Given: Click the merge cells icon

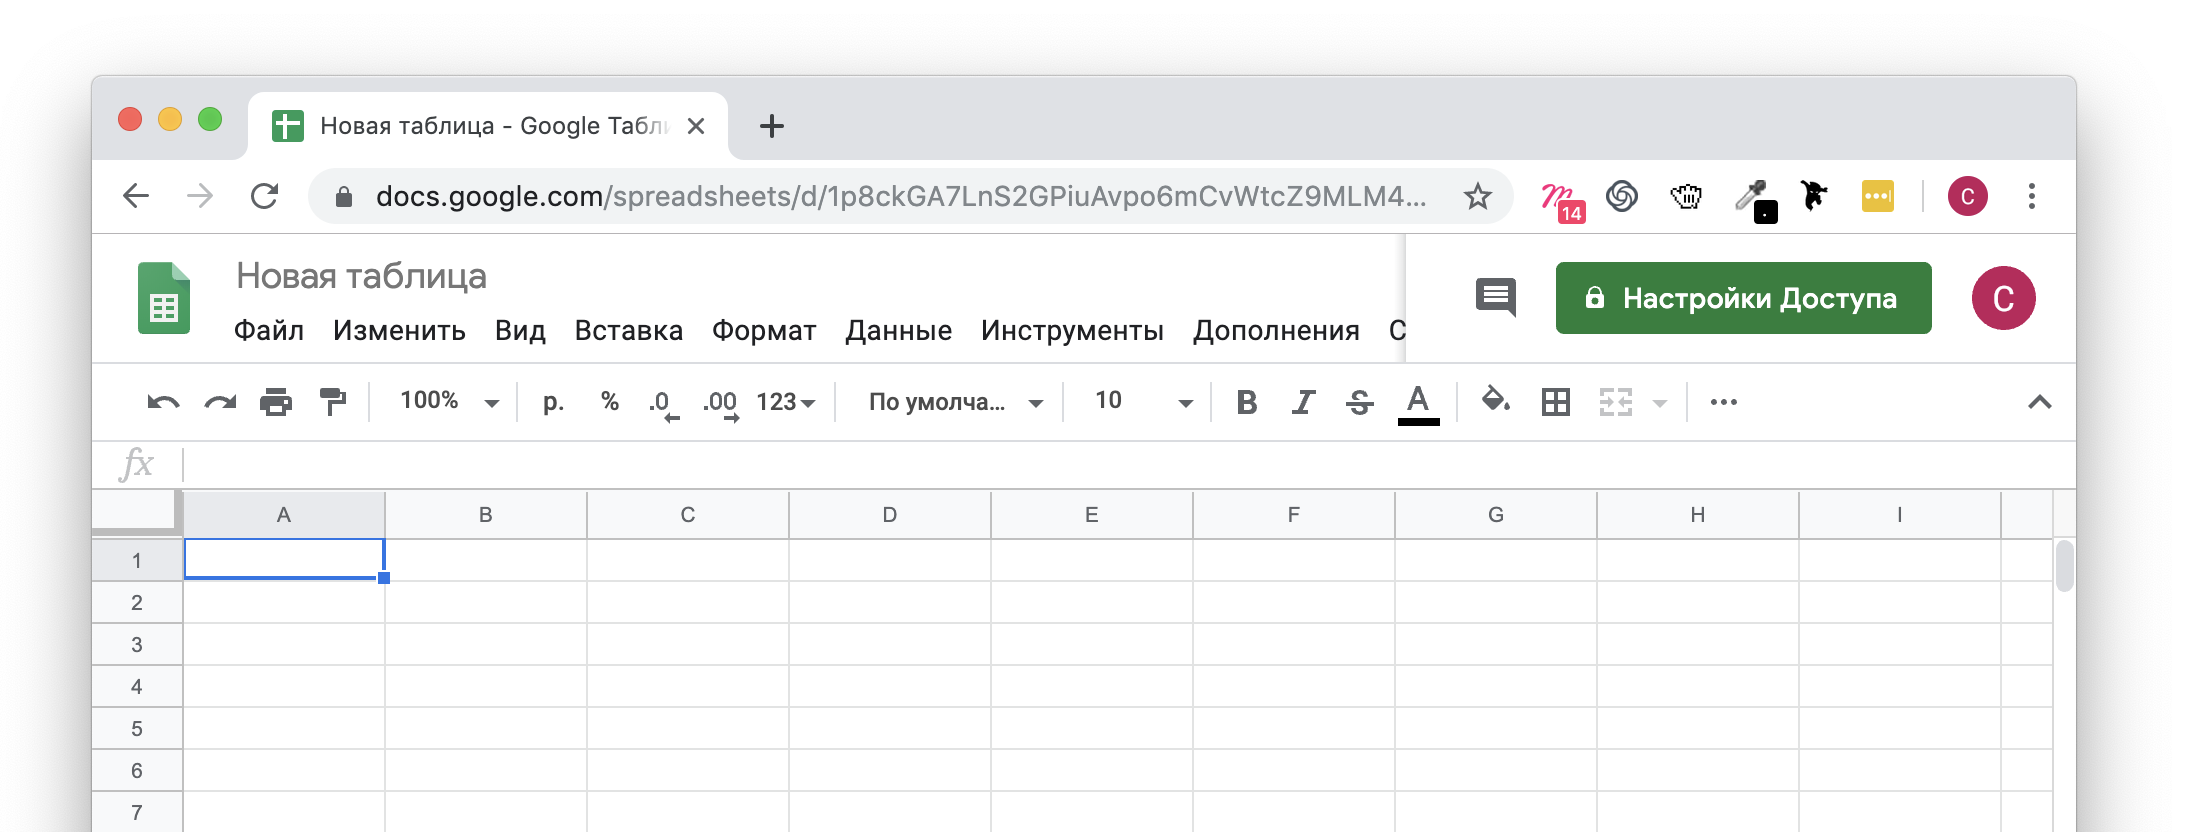Looking at the screenshot, I should click(x=1616, y=402).
